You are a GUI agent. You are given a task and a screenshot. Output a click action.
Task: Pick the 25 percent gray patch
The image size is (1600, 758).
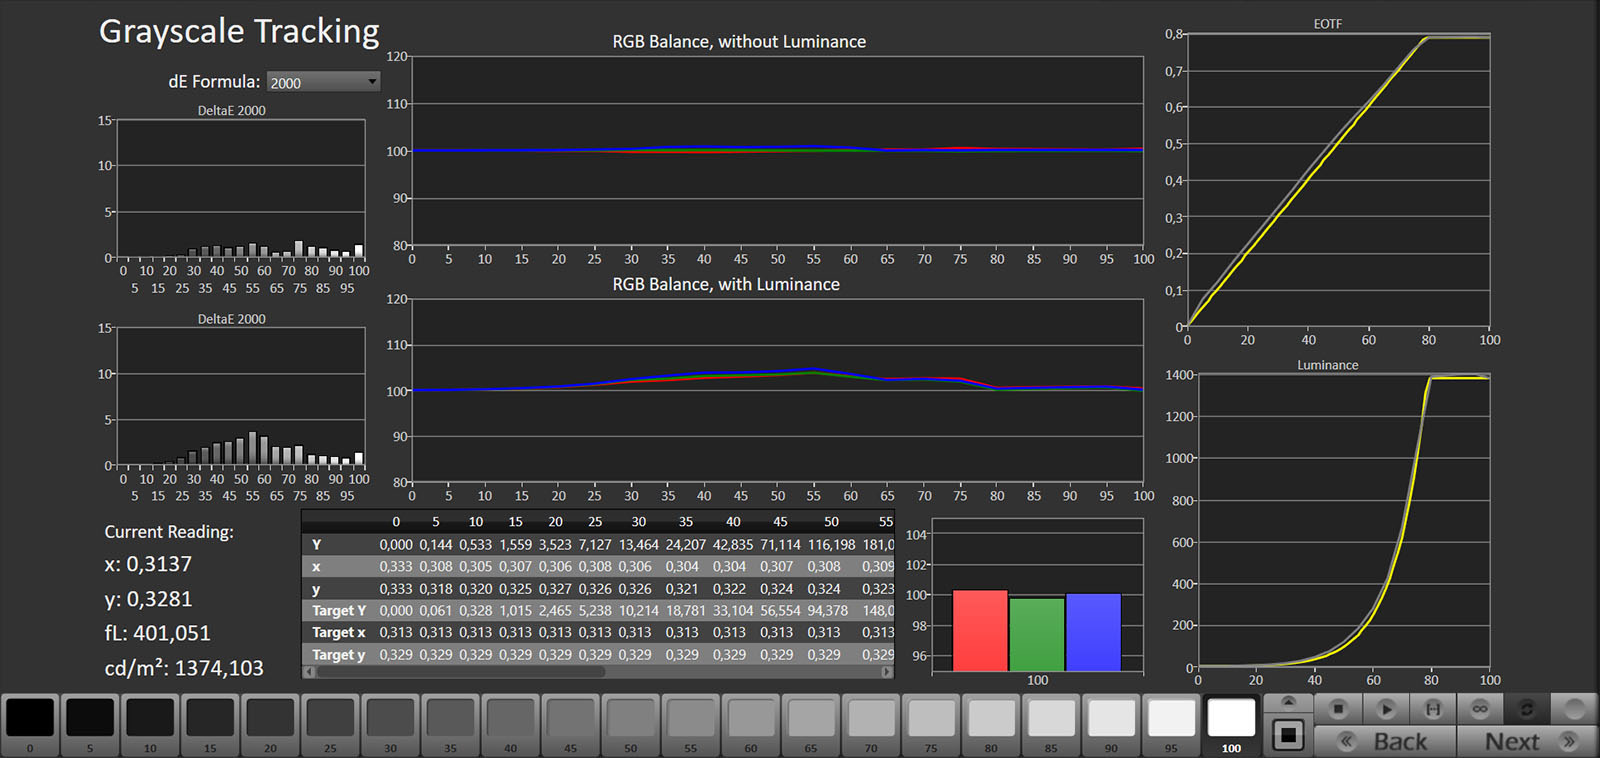(x=330, y=718)
